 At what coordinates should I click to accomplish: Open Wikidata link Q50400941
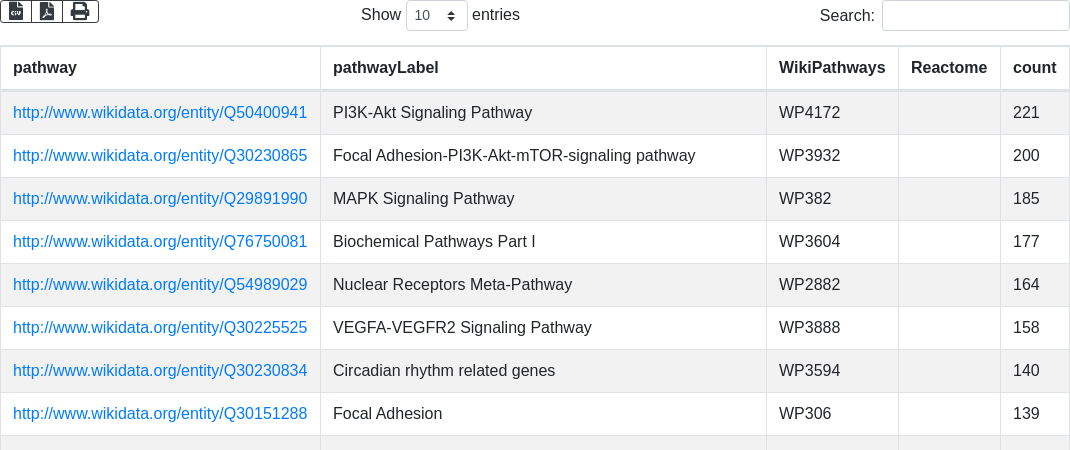[x=160, y=113]
